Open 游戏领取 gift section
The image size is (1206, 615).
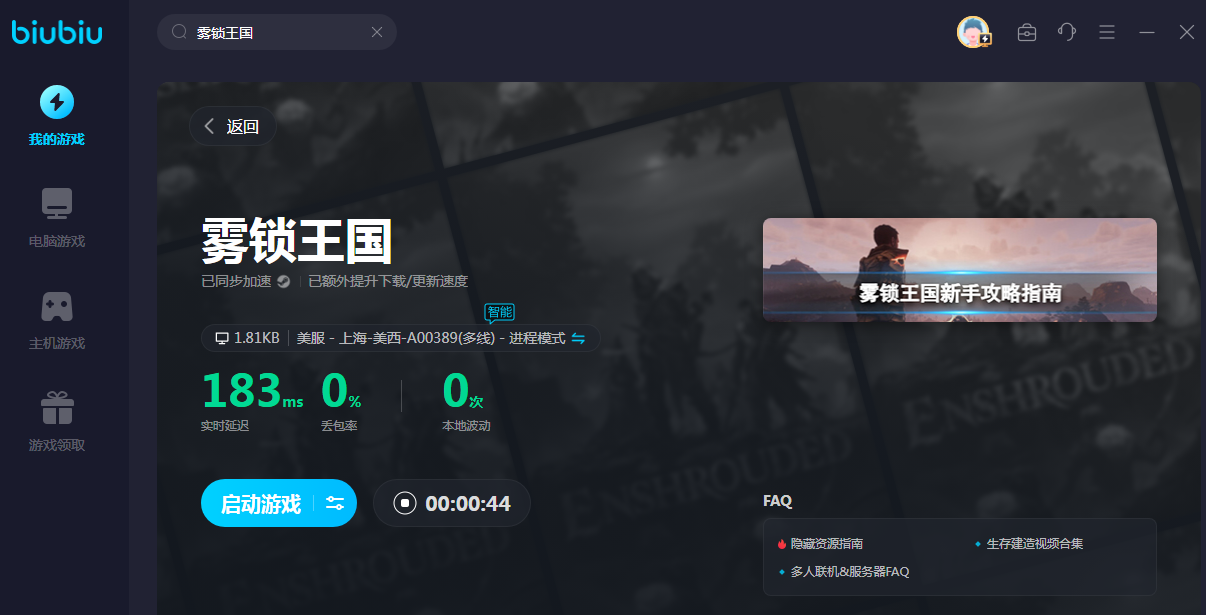[x=57, y=422]
